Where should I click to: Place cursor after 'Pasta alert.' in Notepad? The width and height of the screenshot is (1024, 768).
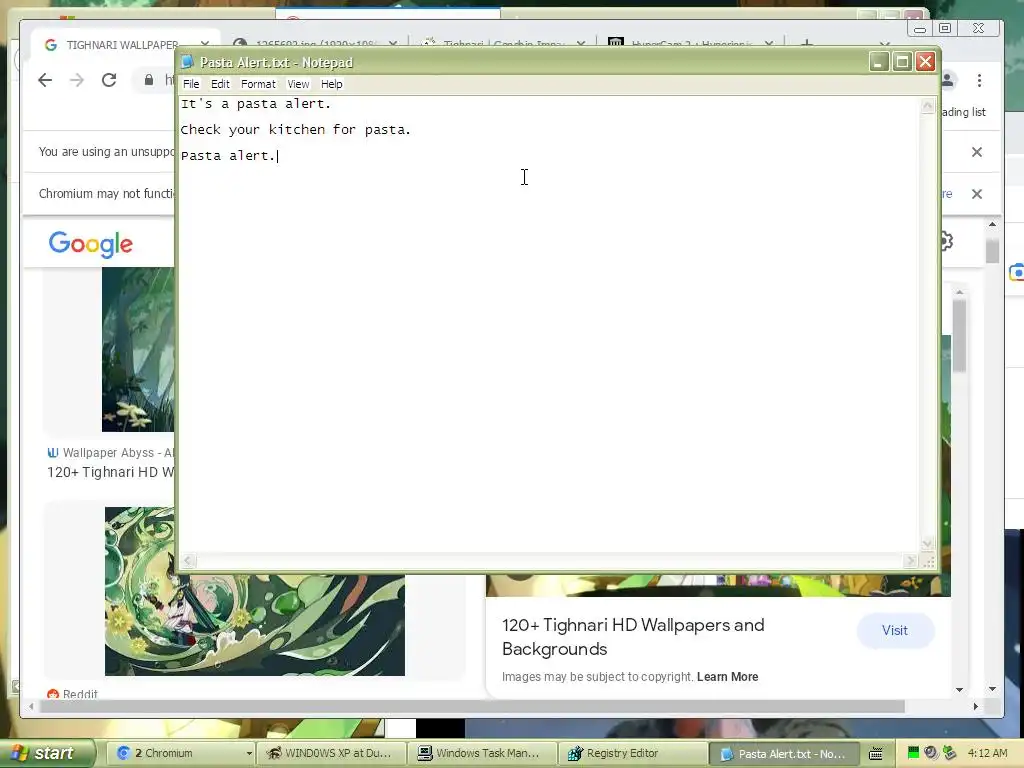278,156
